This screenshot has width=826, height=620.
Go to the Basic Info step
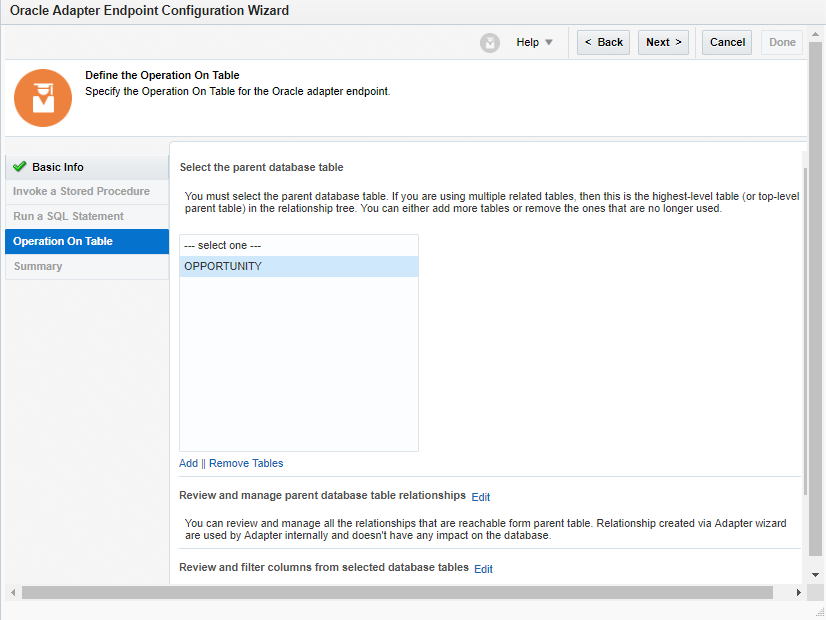click(58, 167)
